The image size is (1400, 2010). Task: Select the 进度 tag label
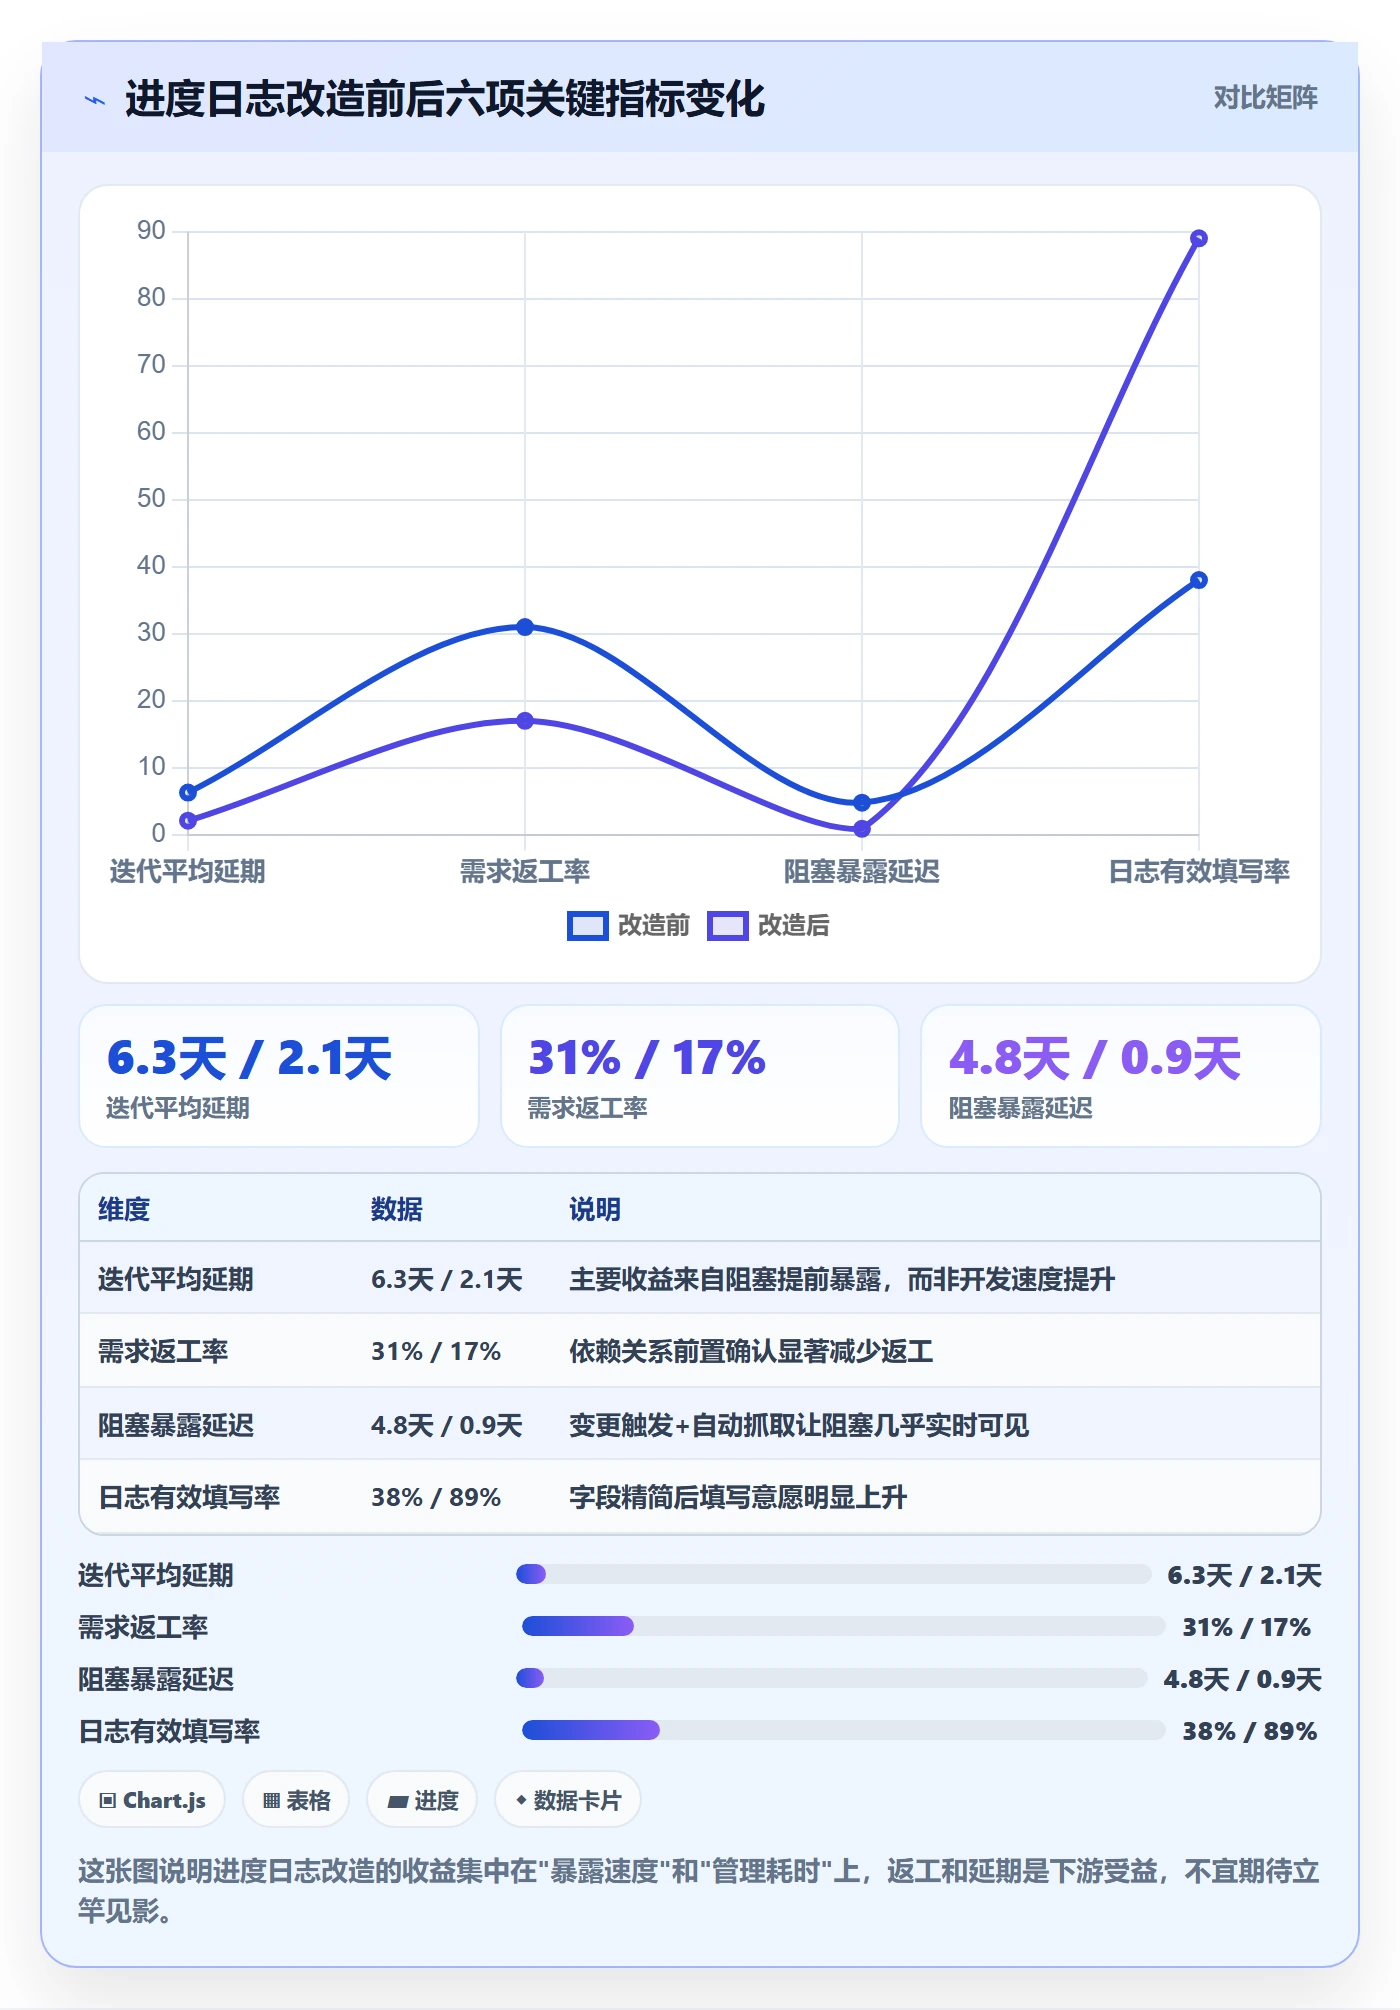click(436, 1800)
